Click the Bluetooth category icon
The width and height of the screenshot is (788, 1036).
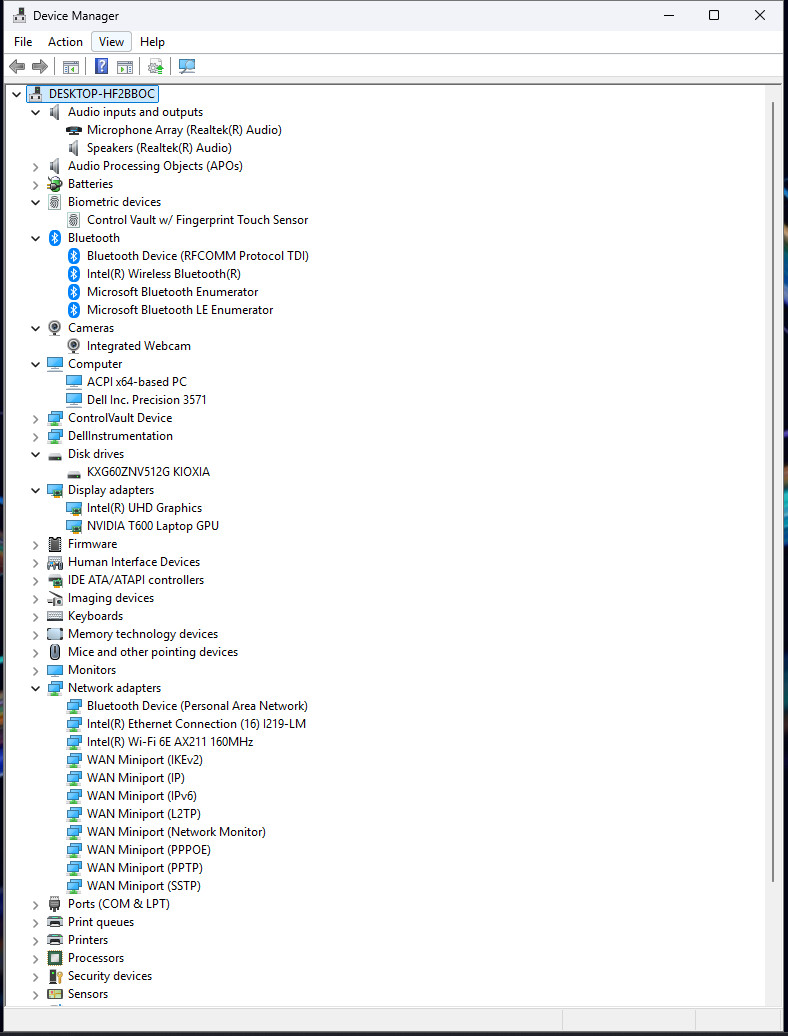point(55,238)
